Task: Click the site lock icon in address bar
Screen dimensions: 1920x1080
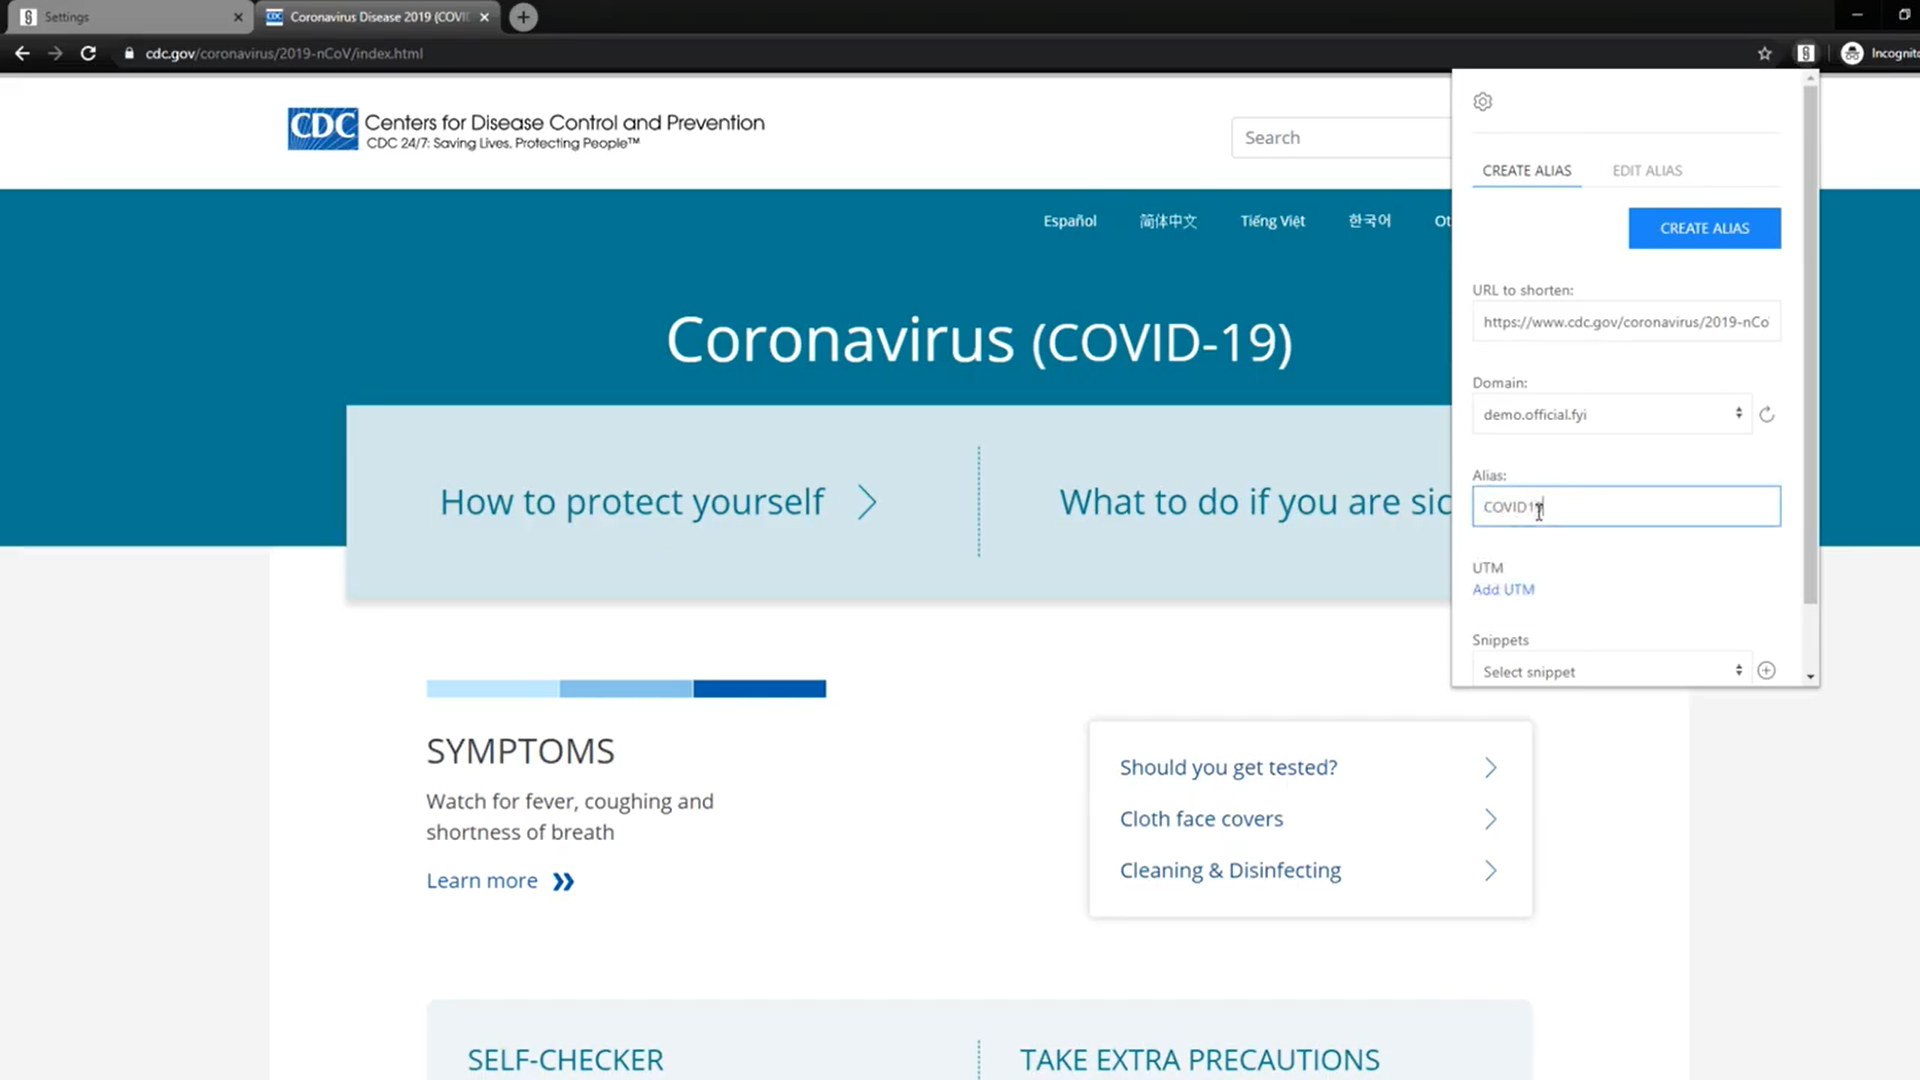Action: [x=129, y=53]
